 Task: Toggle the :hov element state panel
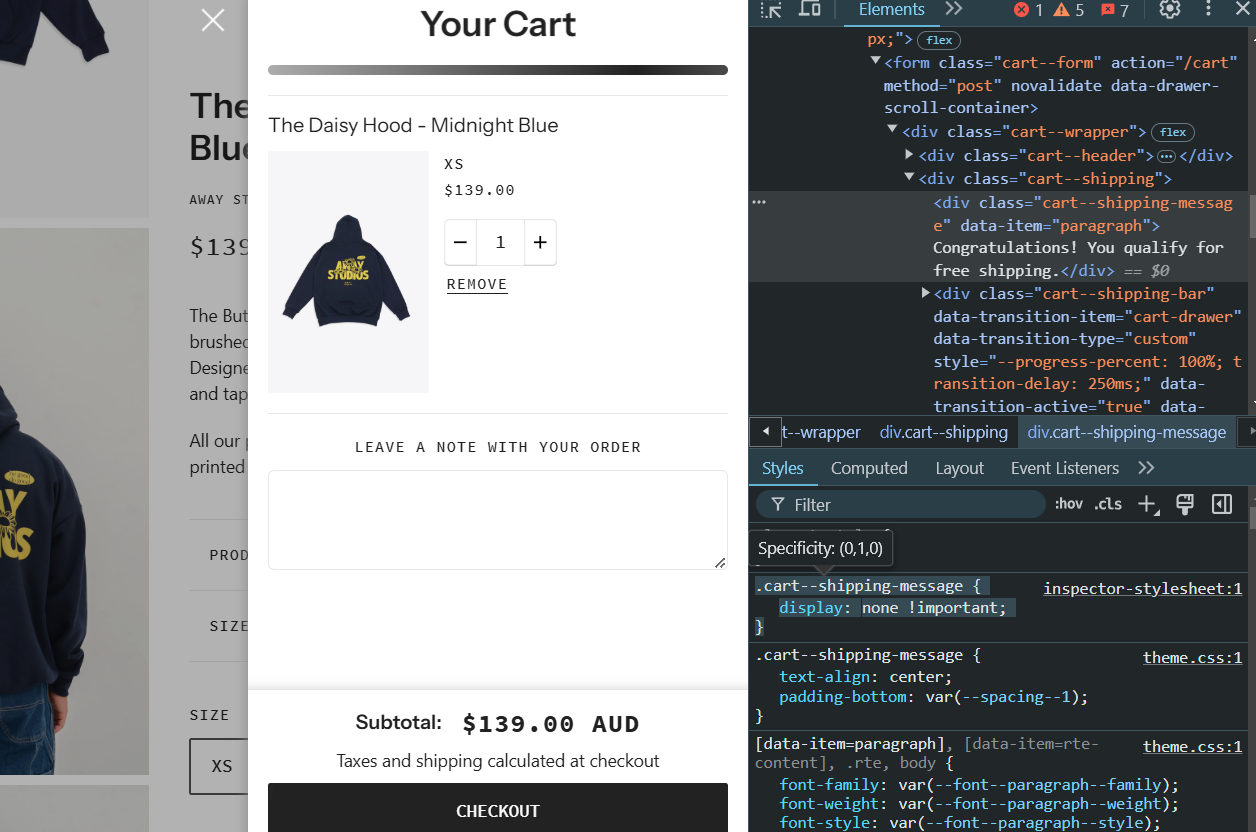pos(1068,504)
